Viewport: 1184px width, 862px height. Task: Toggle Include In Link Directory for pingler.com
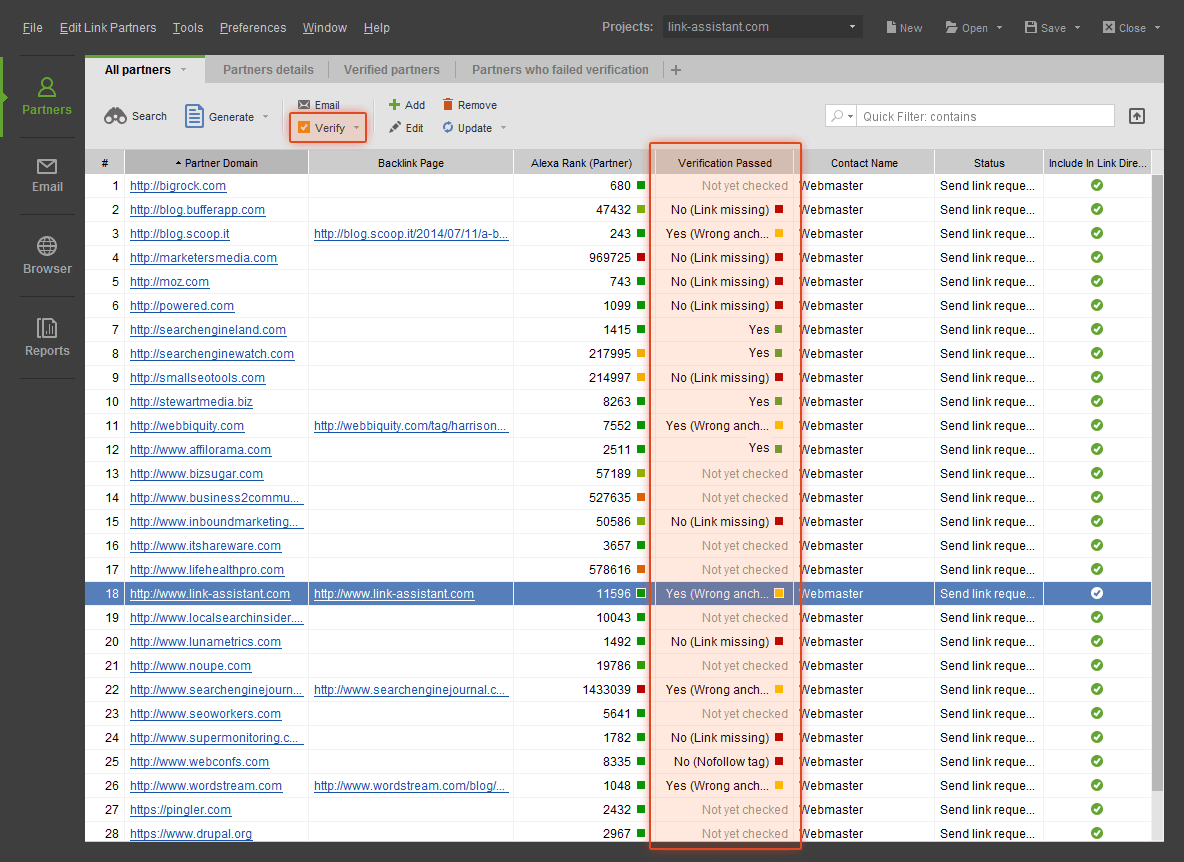click(x=1097, y=809)
